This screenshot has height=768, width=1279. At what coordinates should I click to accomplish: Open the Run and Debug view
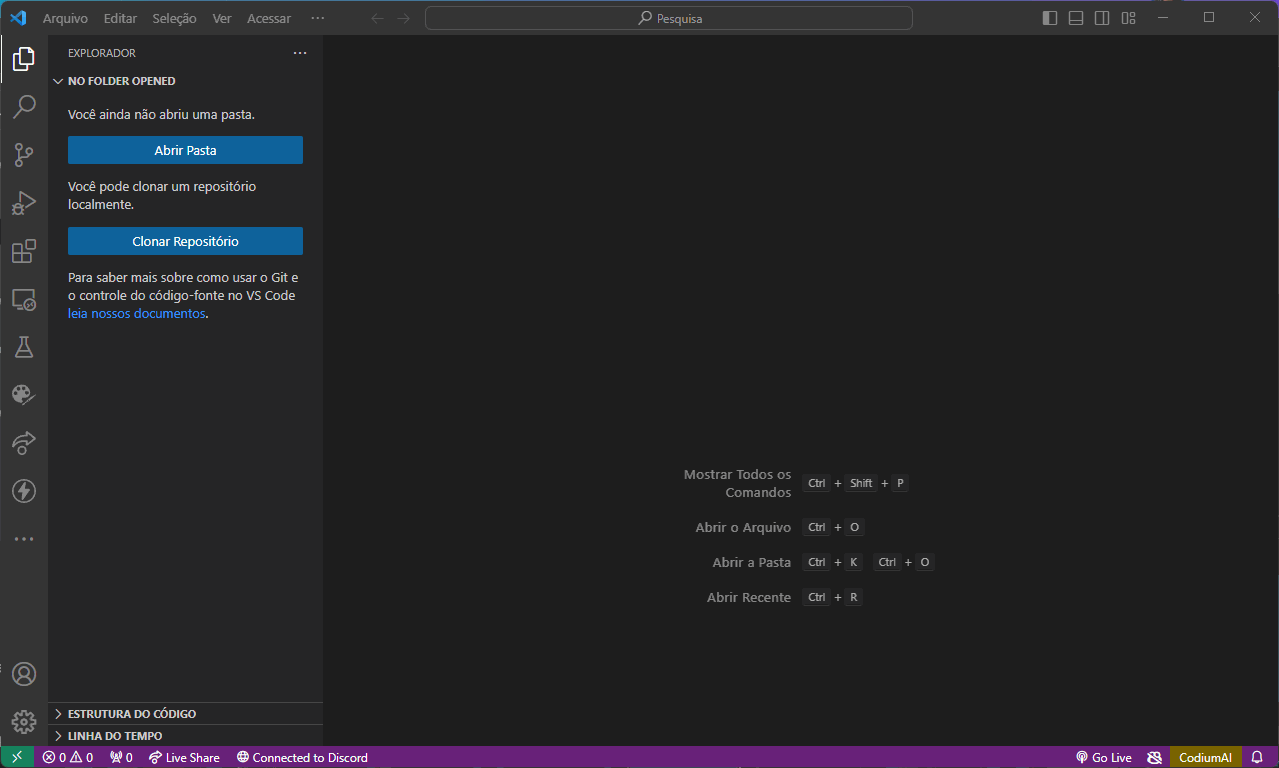24,203
